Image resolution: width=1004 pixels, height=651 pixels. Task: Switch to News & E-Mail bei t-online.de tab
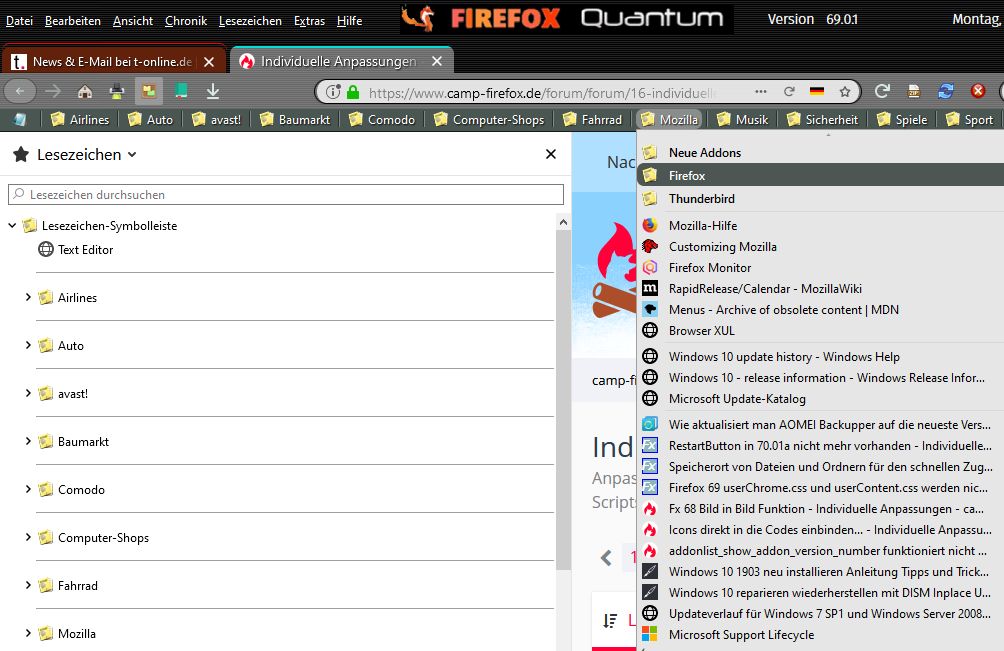click(114, 61)
